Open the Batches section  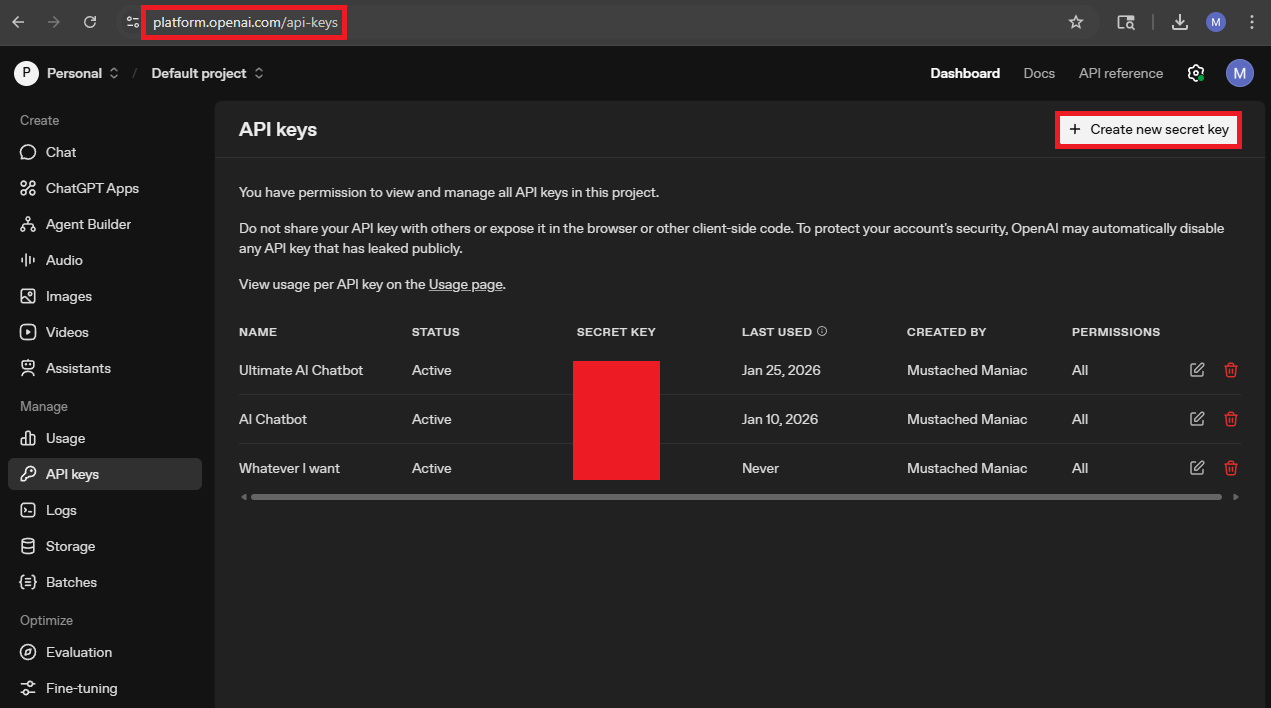pos(71,582)
